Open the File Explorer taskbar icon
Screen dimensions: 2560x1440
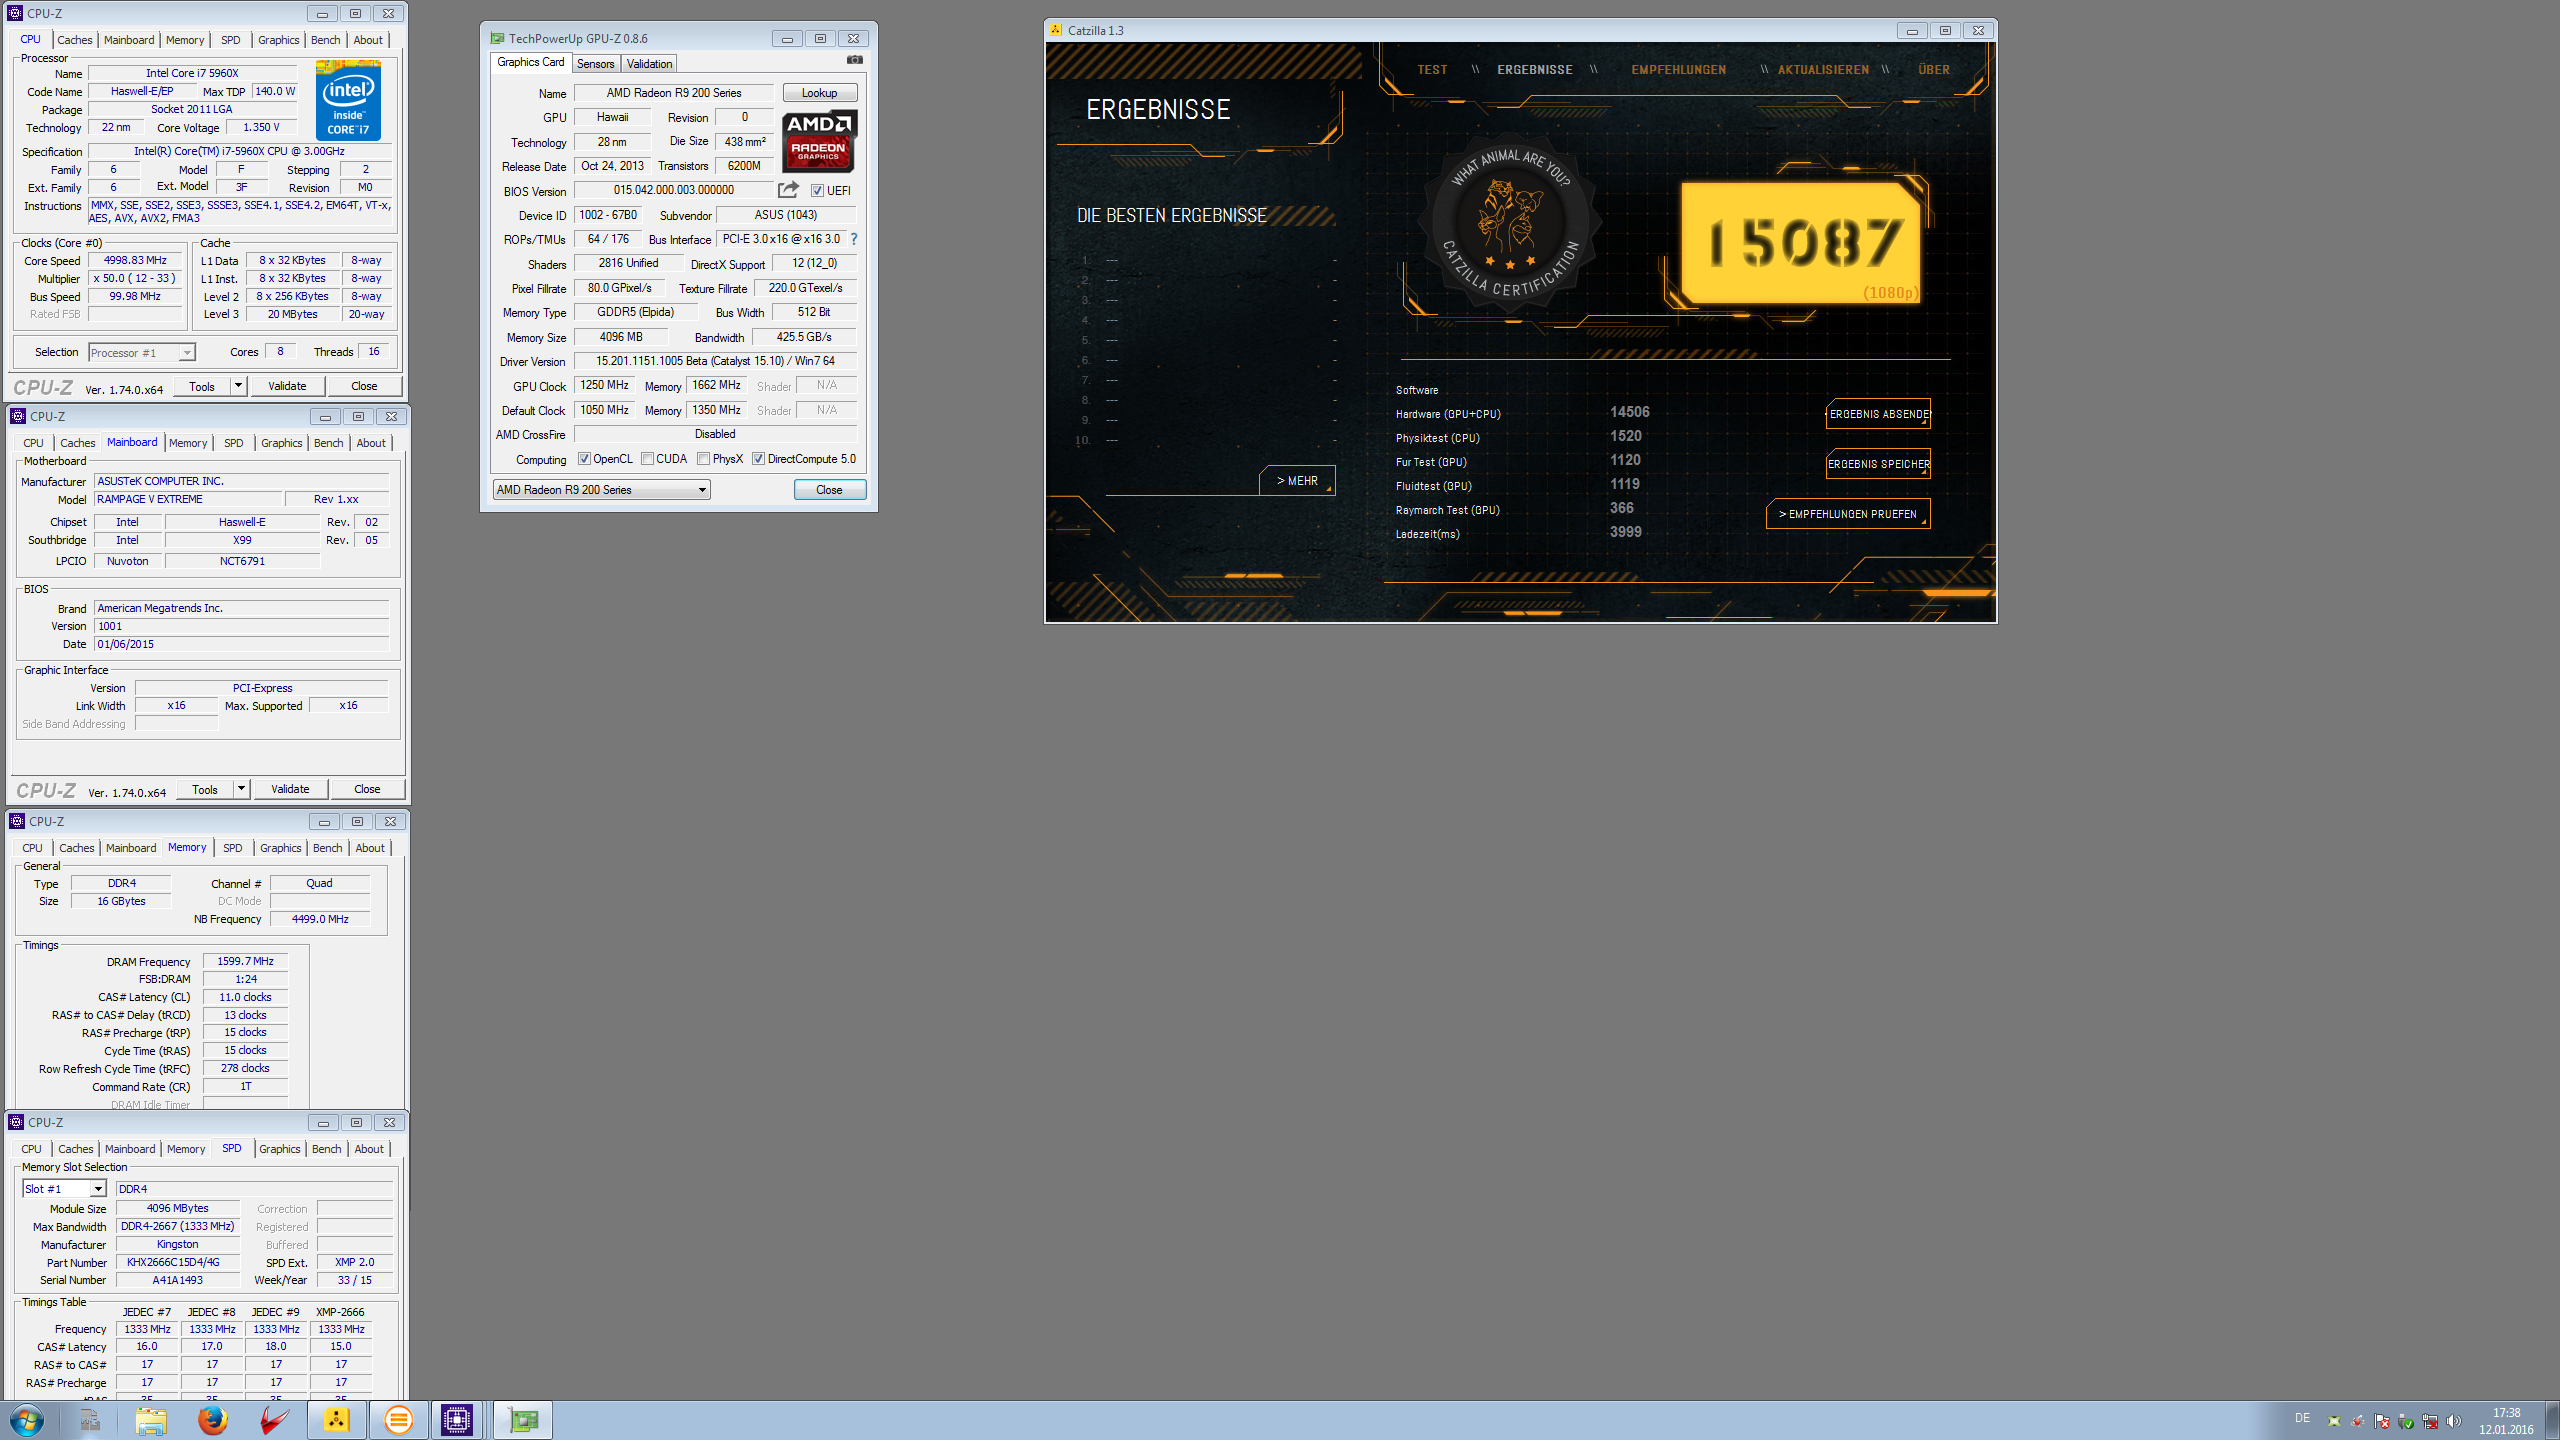coord(151,1420)
